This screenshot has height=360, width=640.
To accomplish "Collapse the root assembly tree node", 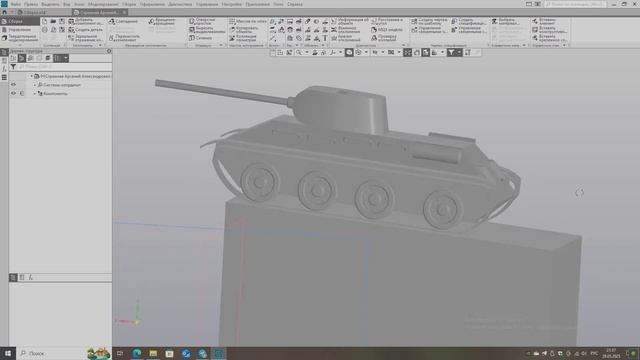I will (31, 76).
